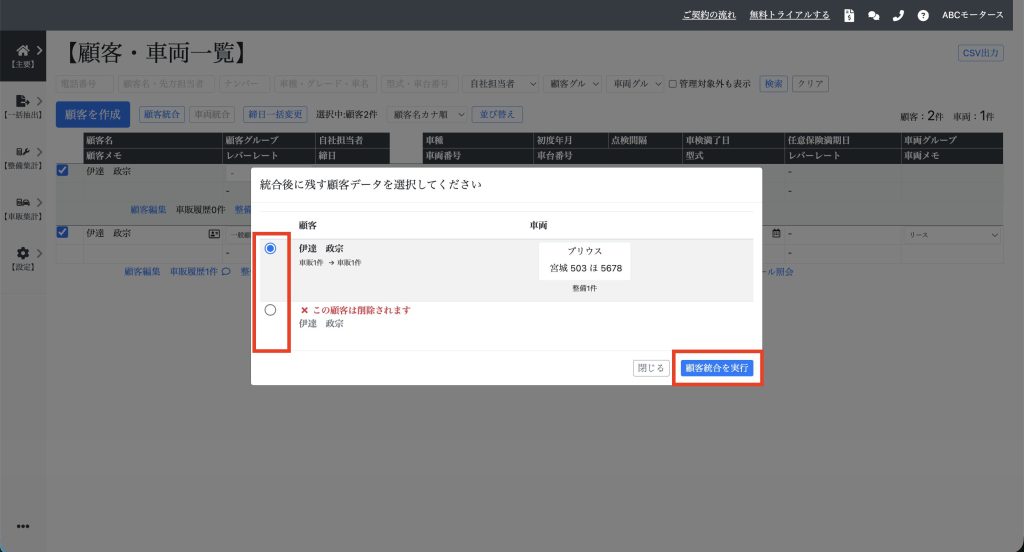The image size is (1024, 552).
Task: Open the 【設定】 gear settings icon
Action: 22,254
